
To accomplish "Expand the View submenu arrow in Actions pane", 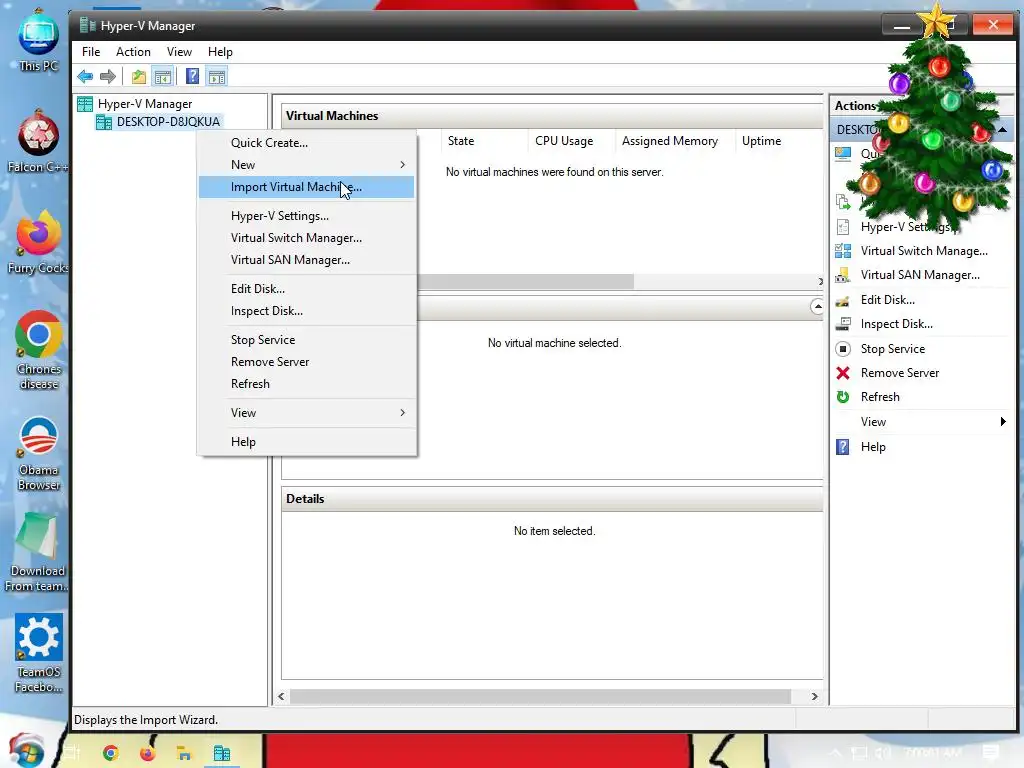I will tap(1002, 422).
